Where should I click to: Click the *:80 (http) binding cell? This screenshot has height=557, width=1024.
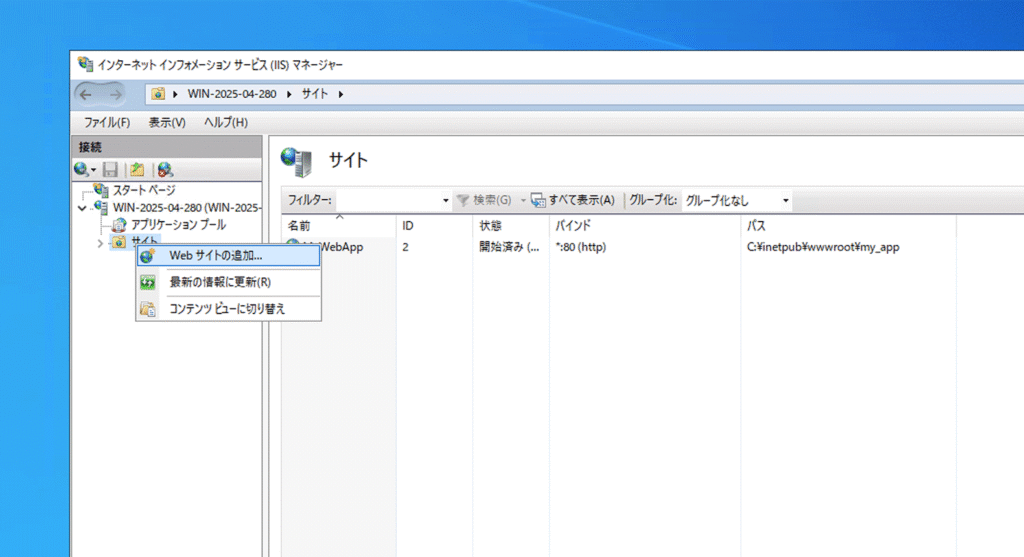tap(581, 247)
